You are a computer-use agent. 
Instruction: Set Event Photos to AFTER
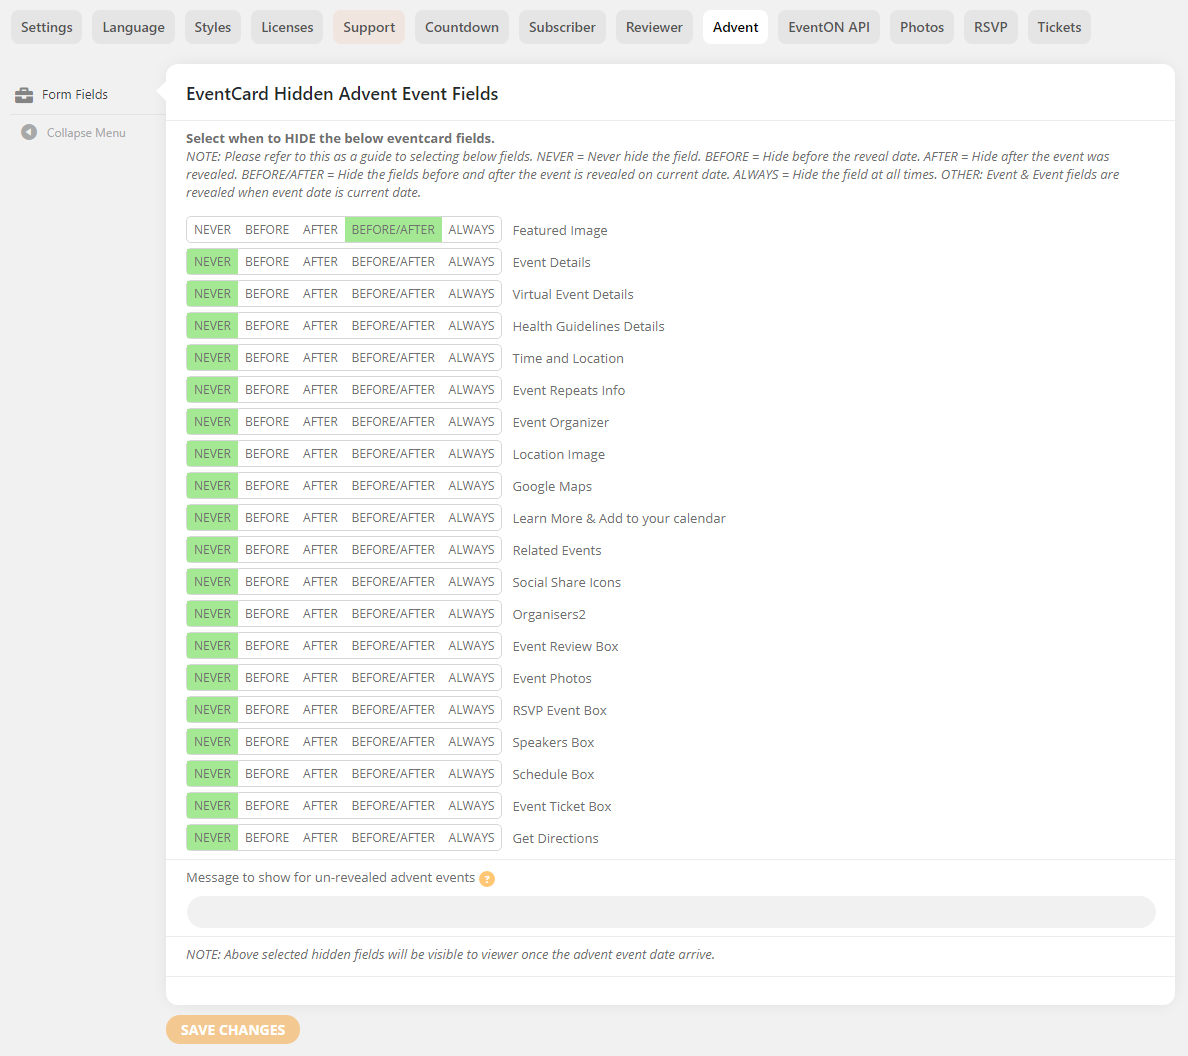pyautogui.click(x=320, y=677)
